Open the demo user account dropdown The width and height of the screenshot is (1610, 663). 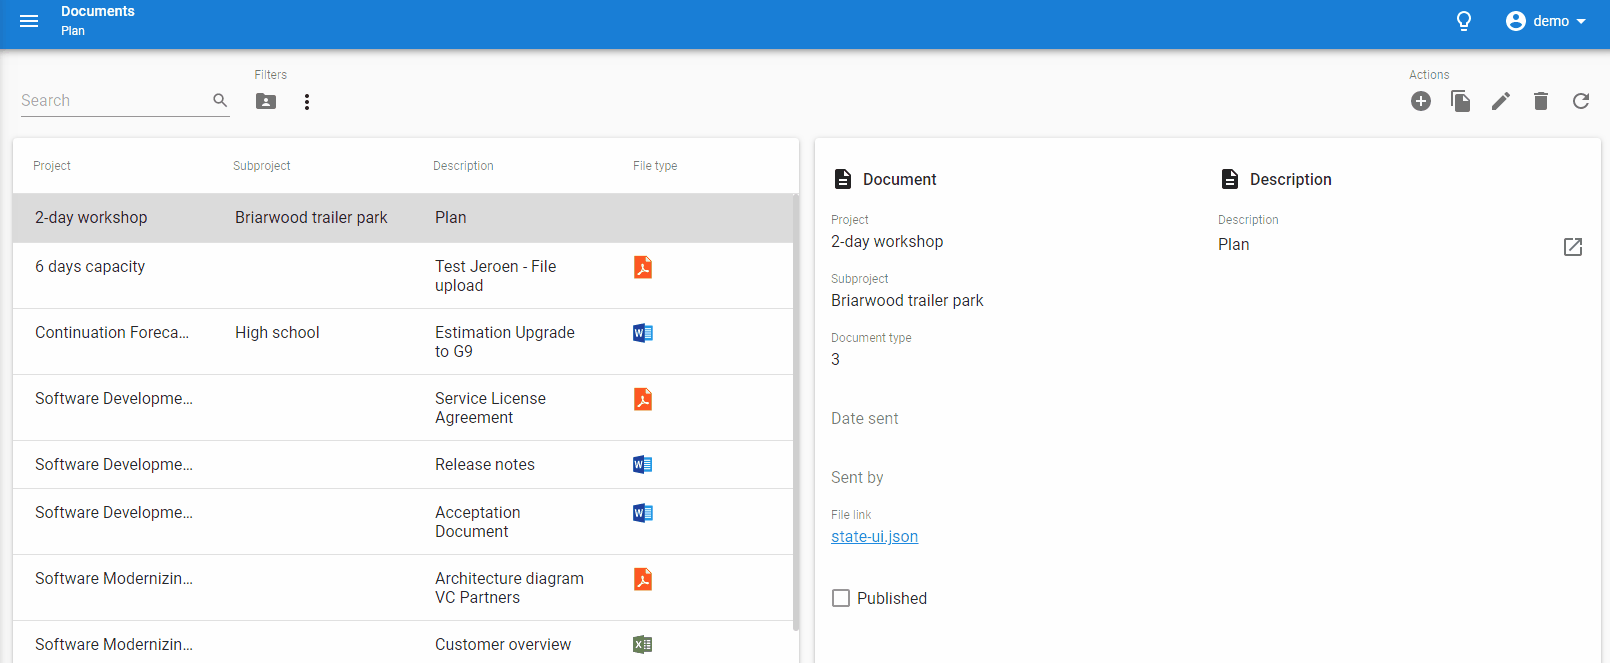coord(1546,21)
